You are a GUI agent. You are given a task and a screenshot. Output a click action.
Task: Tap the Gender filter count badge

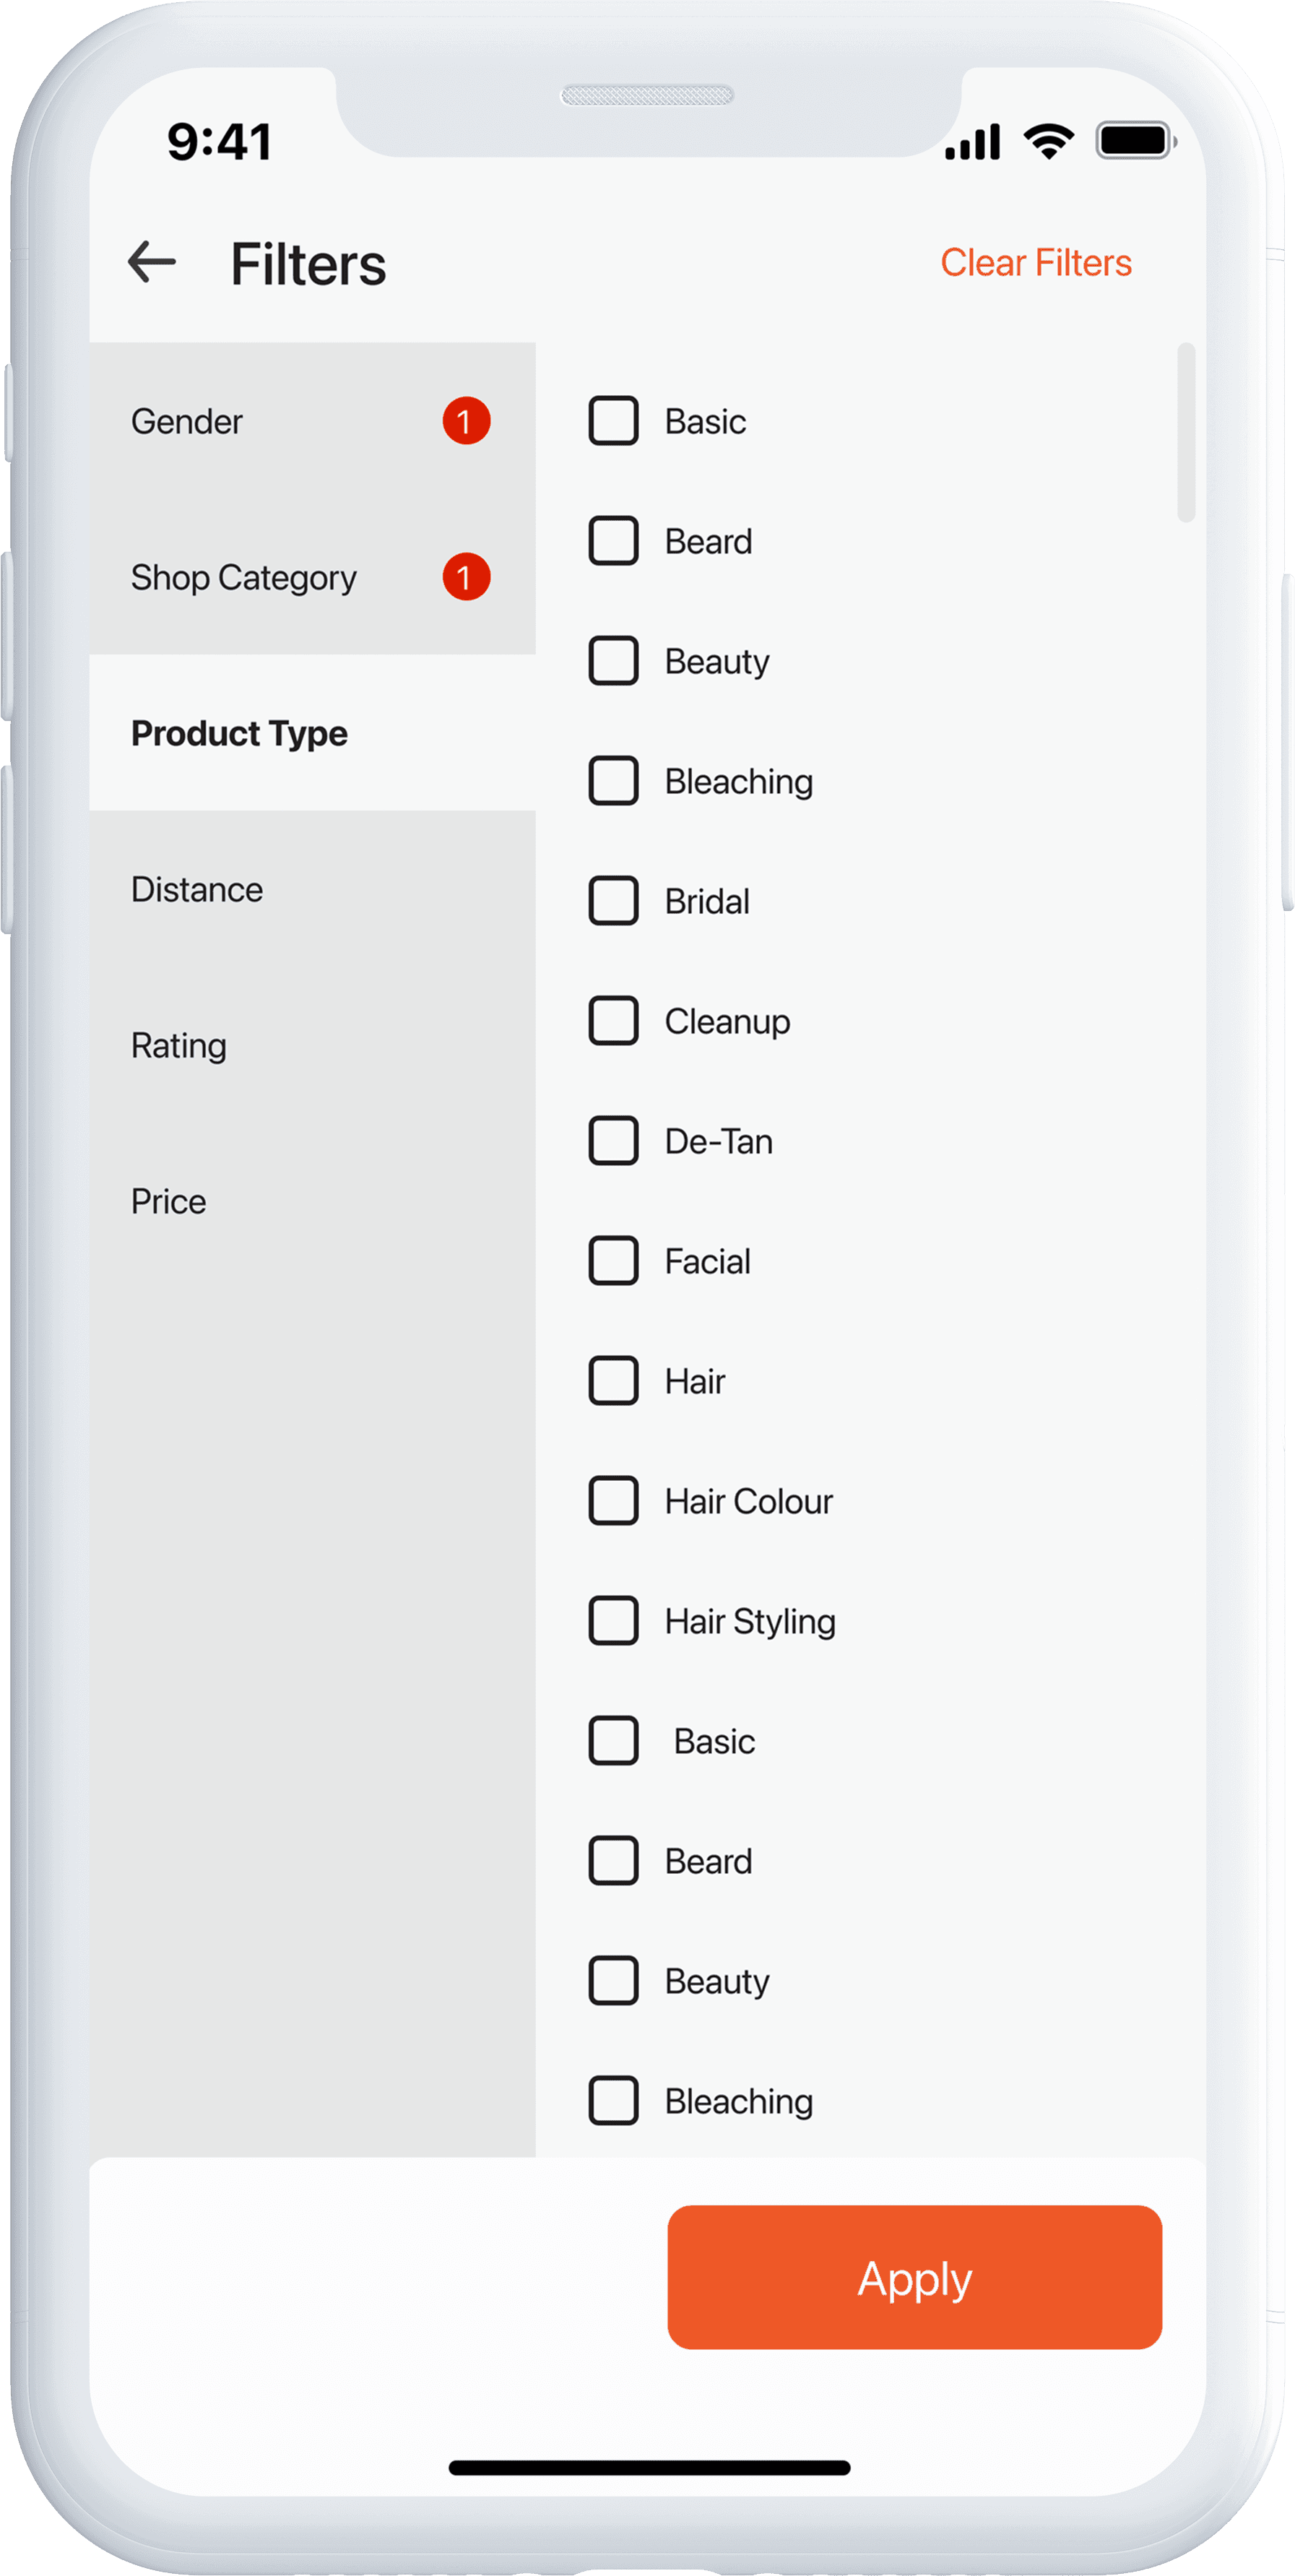coord(466,421)
